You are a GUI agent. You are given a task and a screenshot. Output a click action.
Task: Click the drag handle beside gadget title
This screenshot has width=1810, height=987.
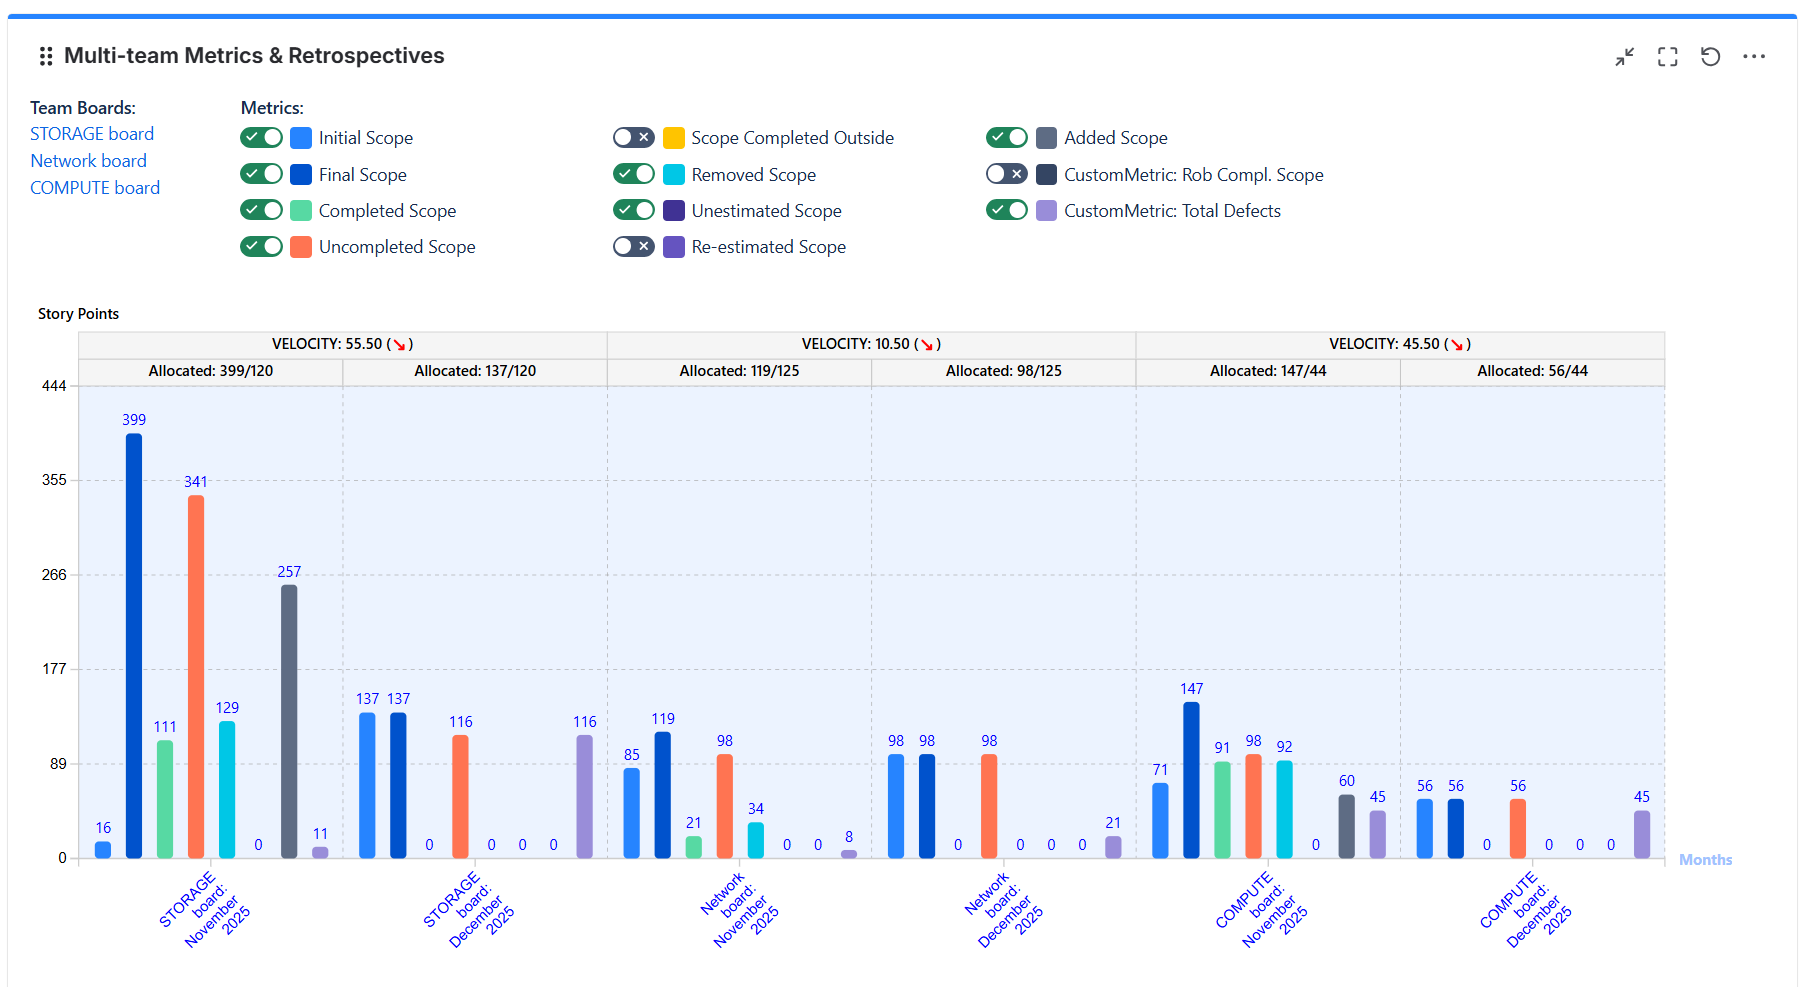[46, 57]
